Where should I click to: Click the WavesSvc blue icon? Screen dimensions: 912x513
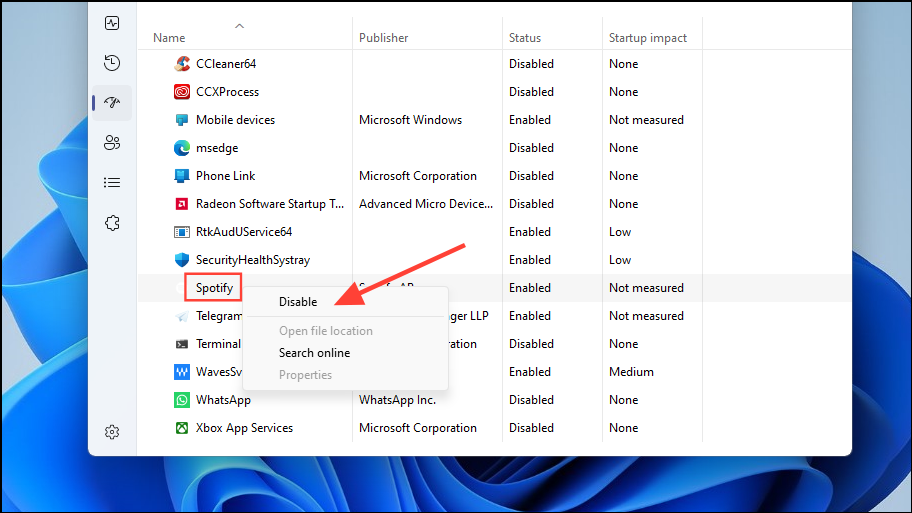[182, 372]
